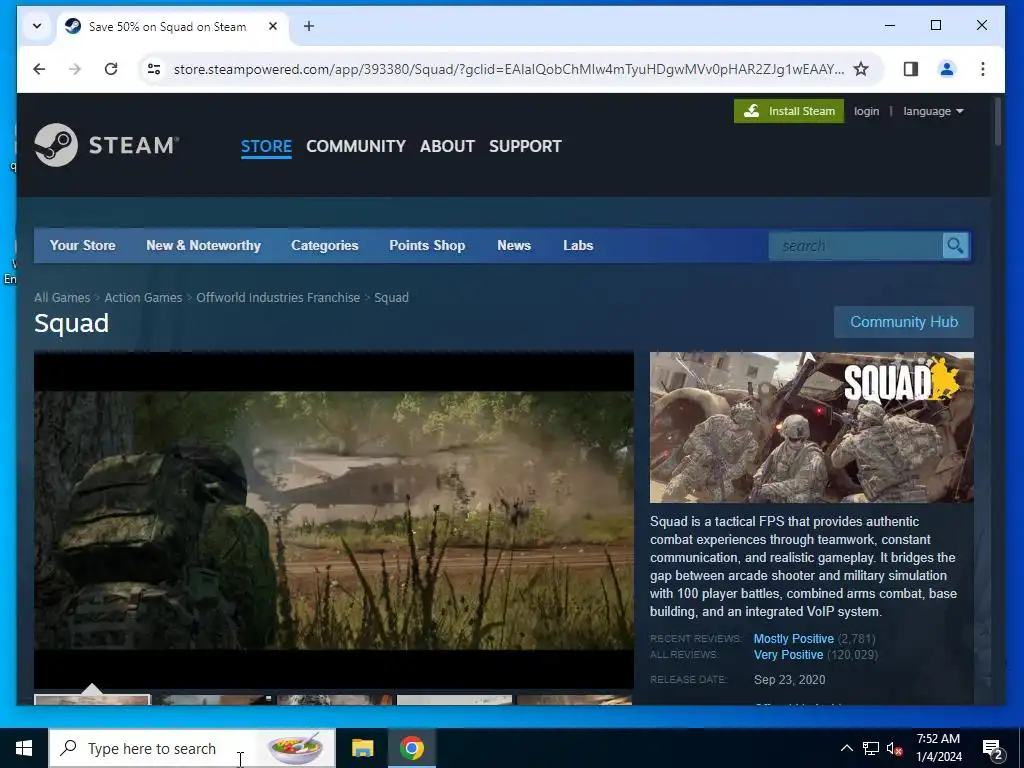Image resolution: width=1024 pixels, height=768 pixels.
Task: Open Chrome's tab search chevron
Action: (37, 26)
